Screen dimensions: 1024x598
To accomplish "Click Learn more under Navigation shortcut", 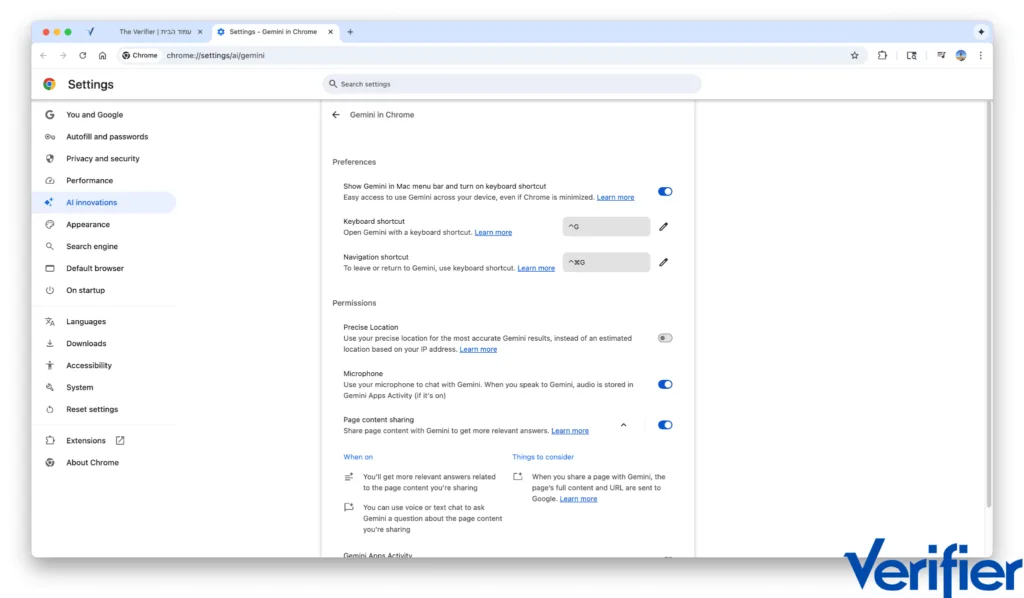I will click(536, 268).
